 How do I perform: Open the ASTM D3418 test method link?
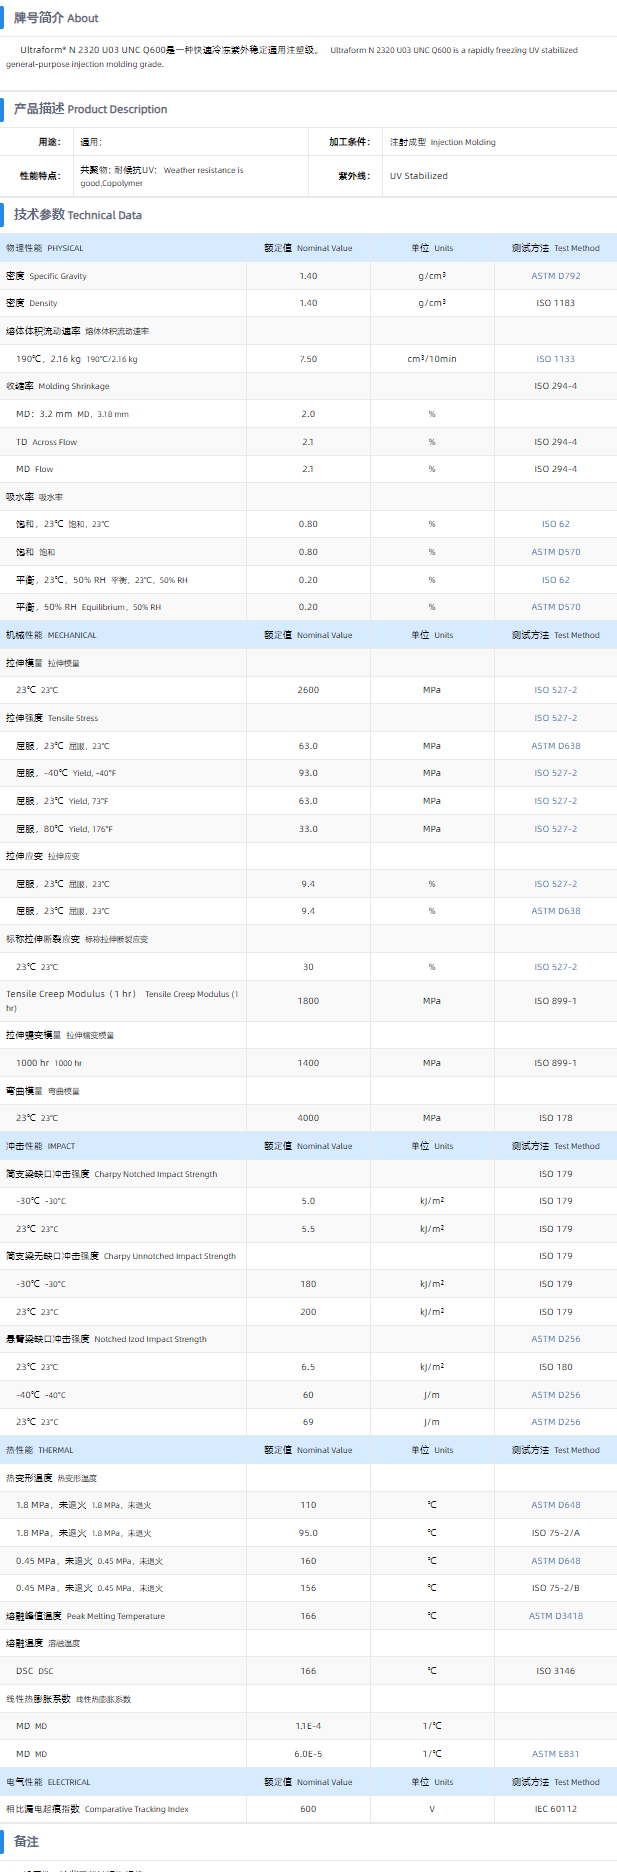tap(555, 1616)
